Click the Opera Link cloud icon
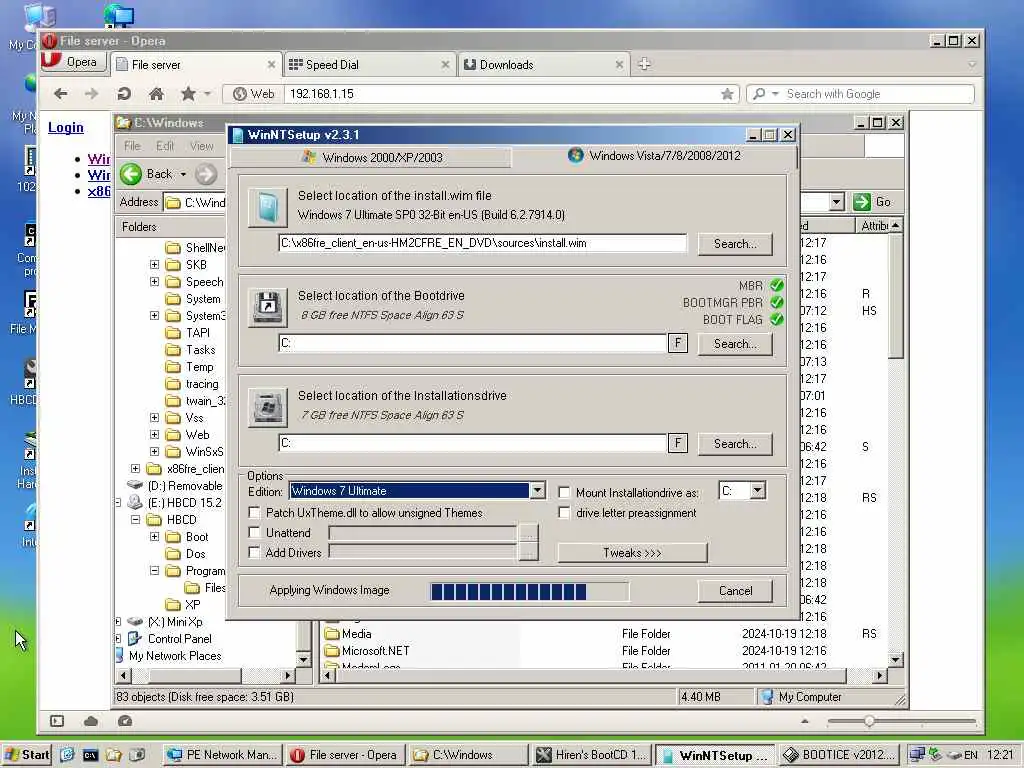1024x768 pixels. coord(91,721)
